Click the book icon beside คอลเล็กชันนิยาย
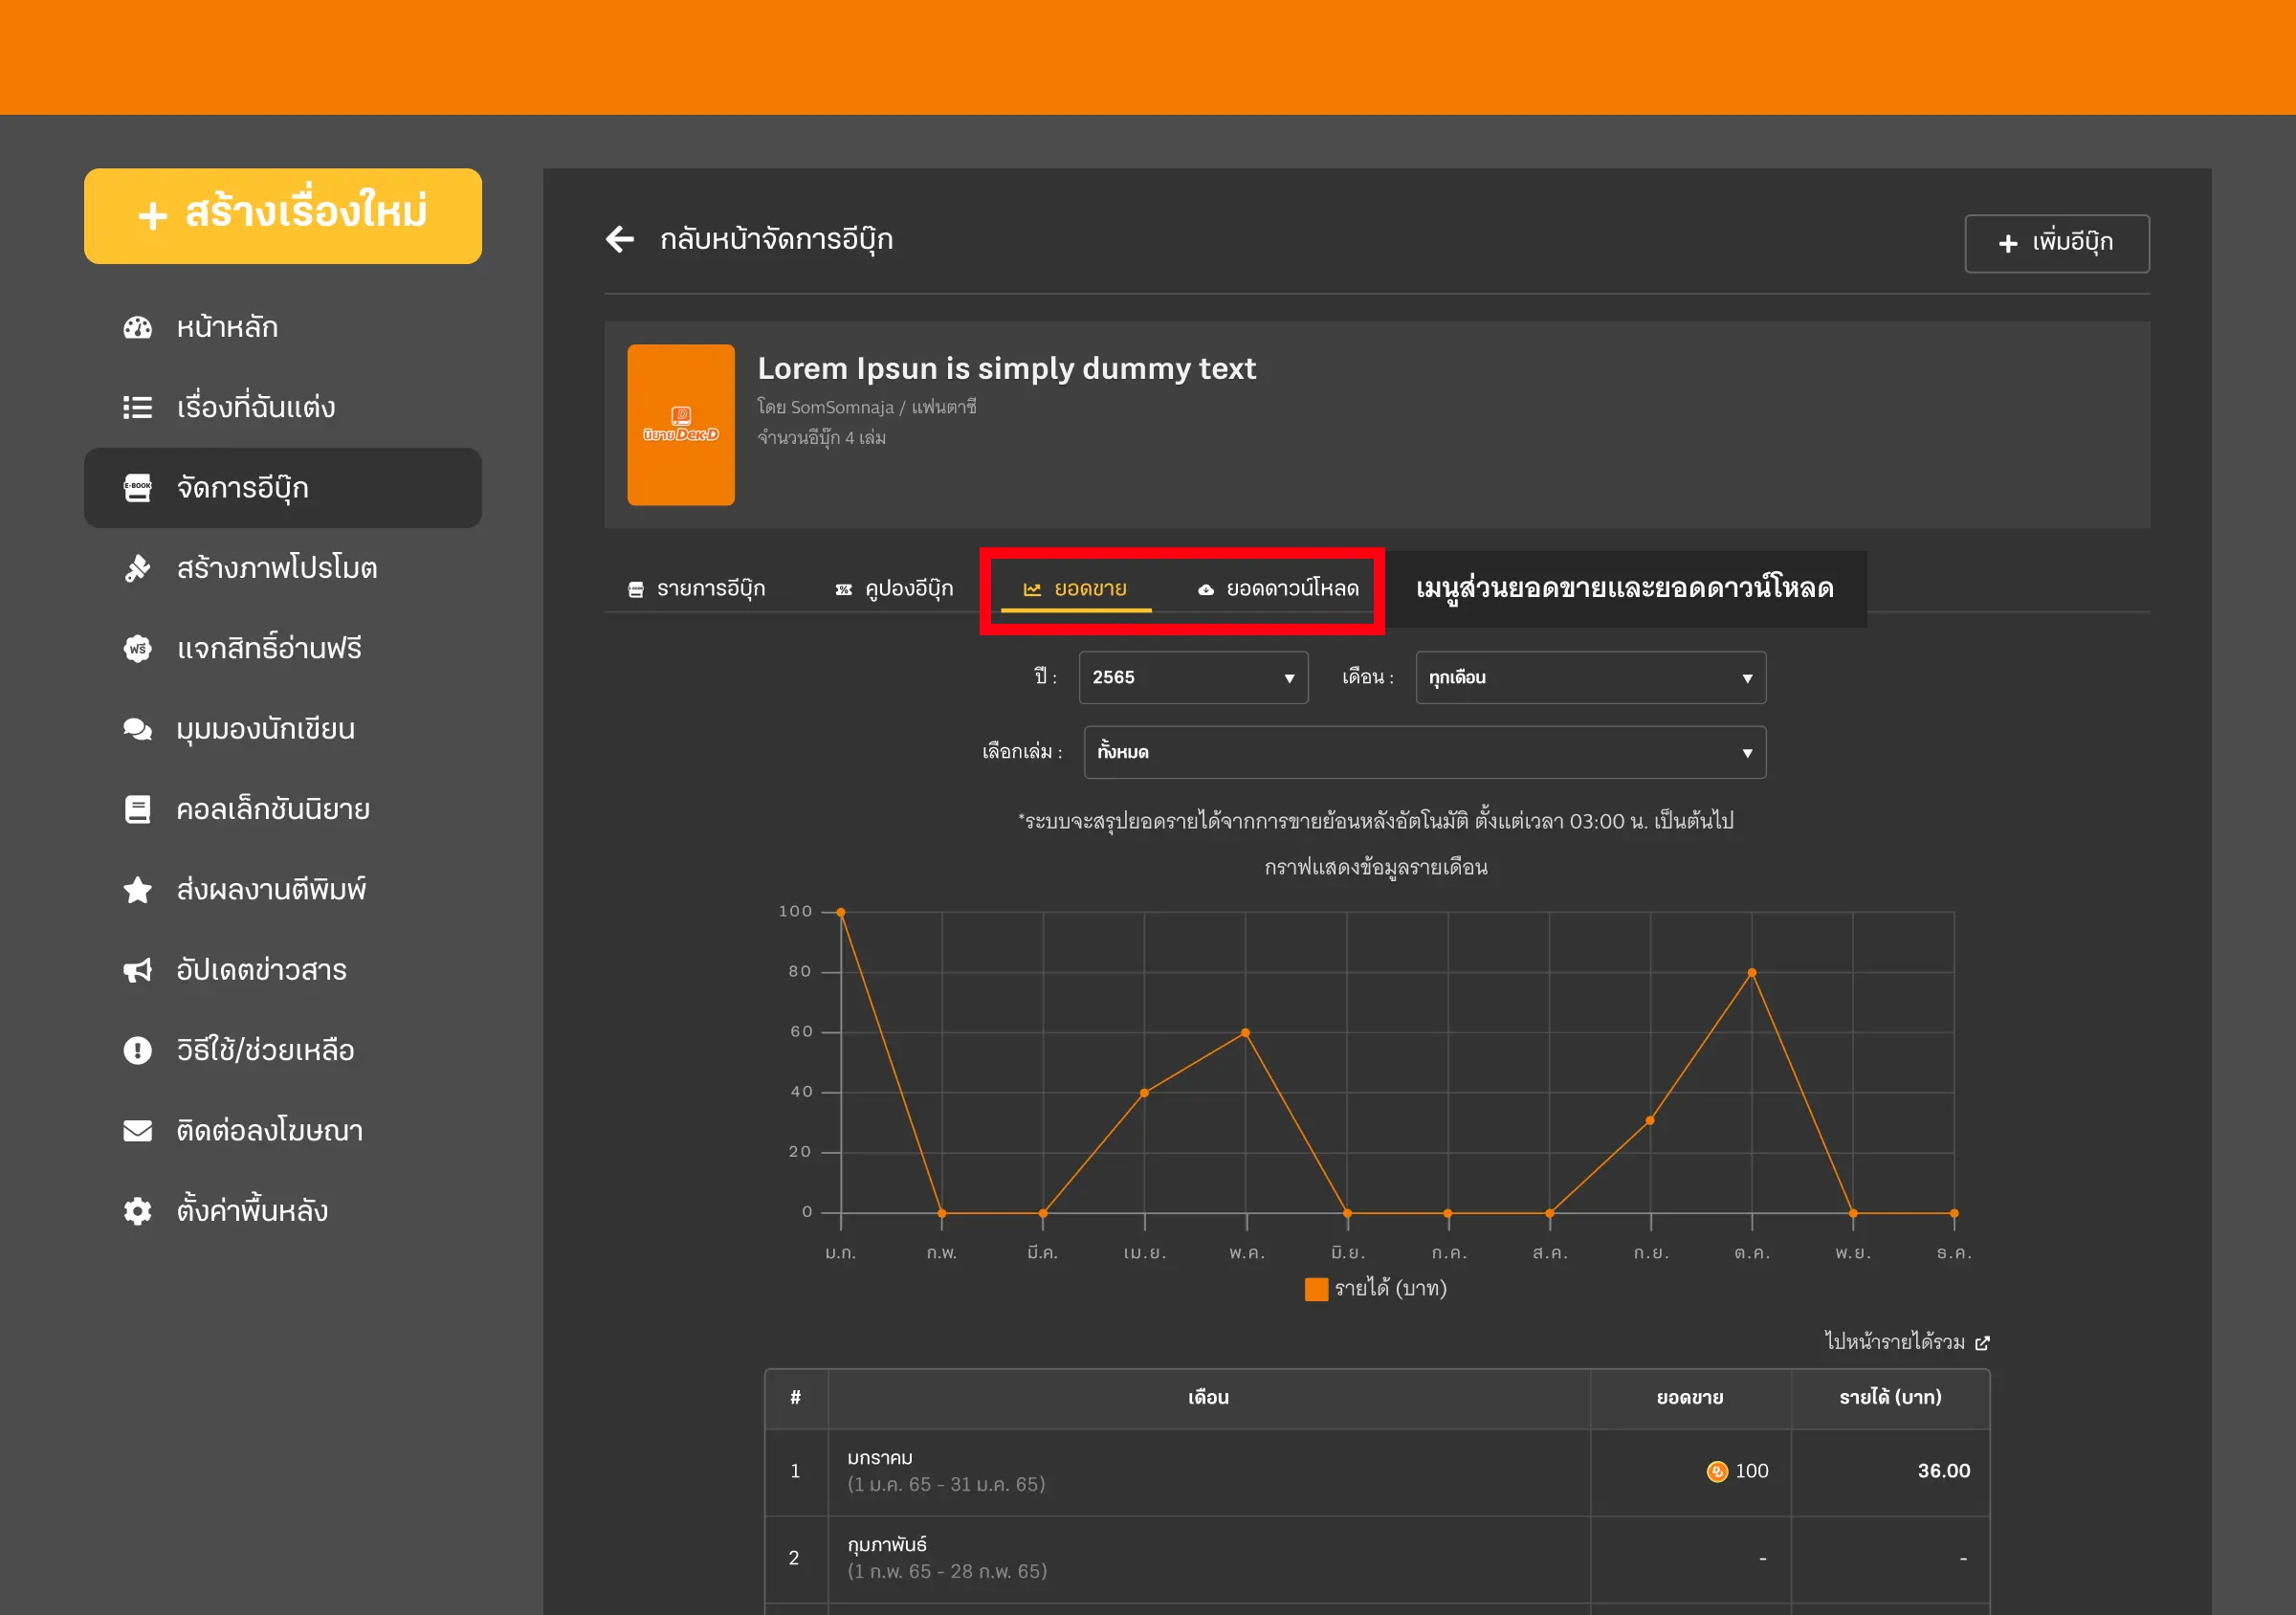Image resolution: width=2296 pixels, height=1615 pixels. 137,809
